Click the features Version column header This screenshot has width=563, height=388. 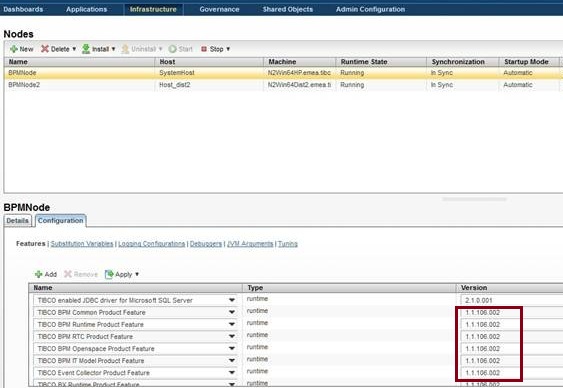point(510,288)
